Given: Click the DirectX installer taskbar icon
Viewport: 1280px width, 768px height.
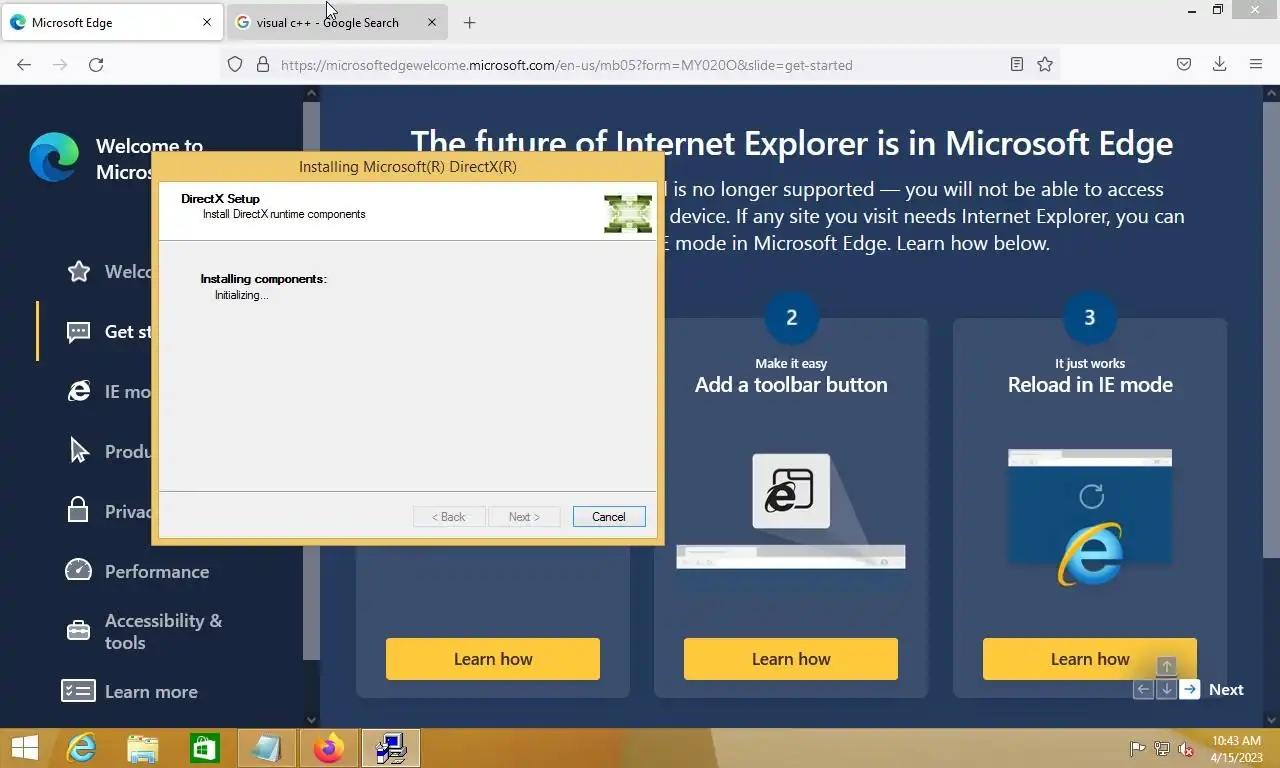Looking at the screenshot, I should click(390, 748).
